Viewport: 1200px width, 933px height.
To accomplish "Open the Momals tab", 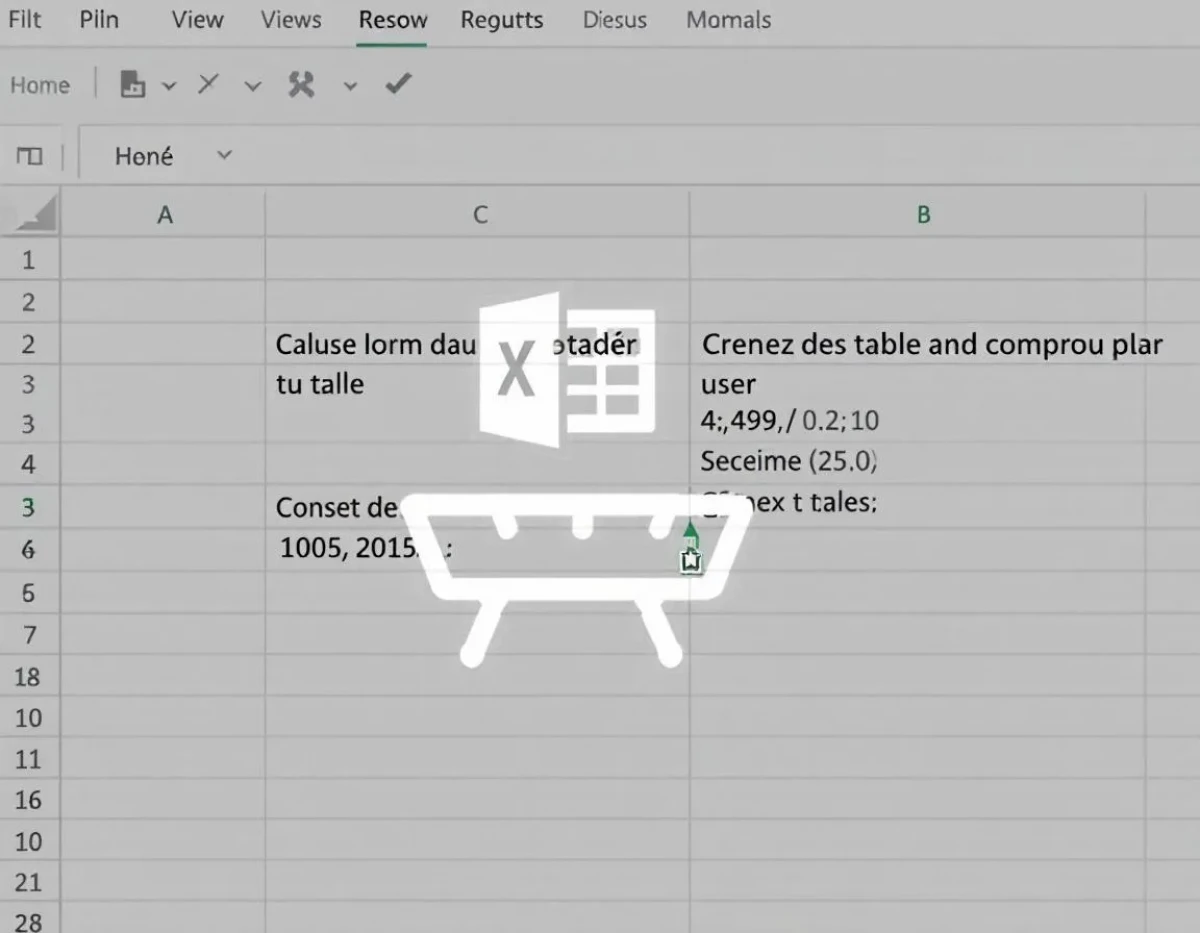I will pyautogui.click(x=728, y=20).
